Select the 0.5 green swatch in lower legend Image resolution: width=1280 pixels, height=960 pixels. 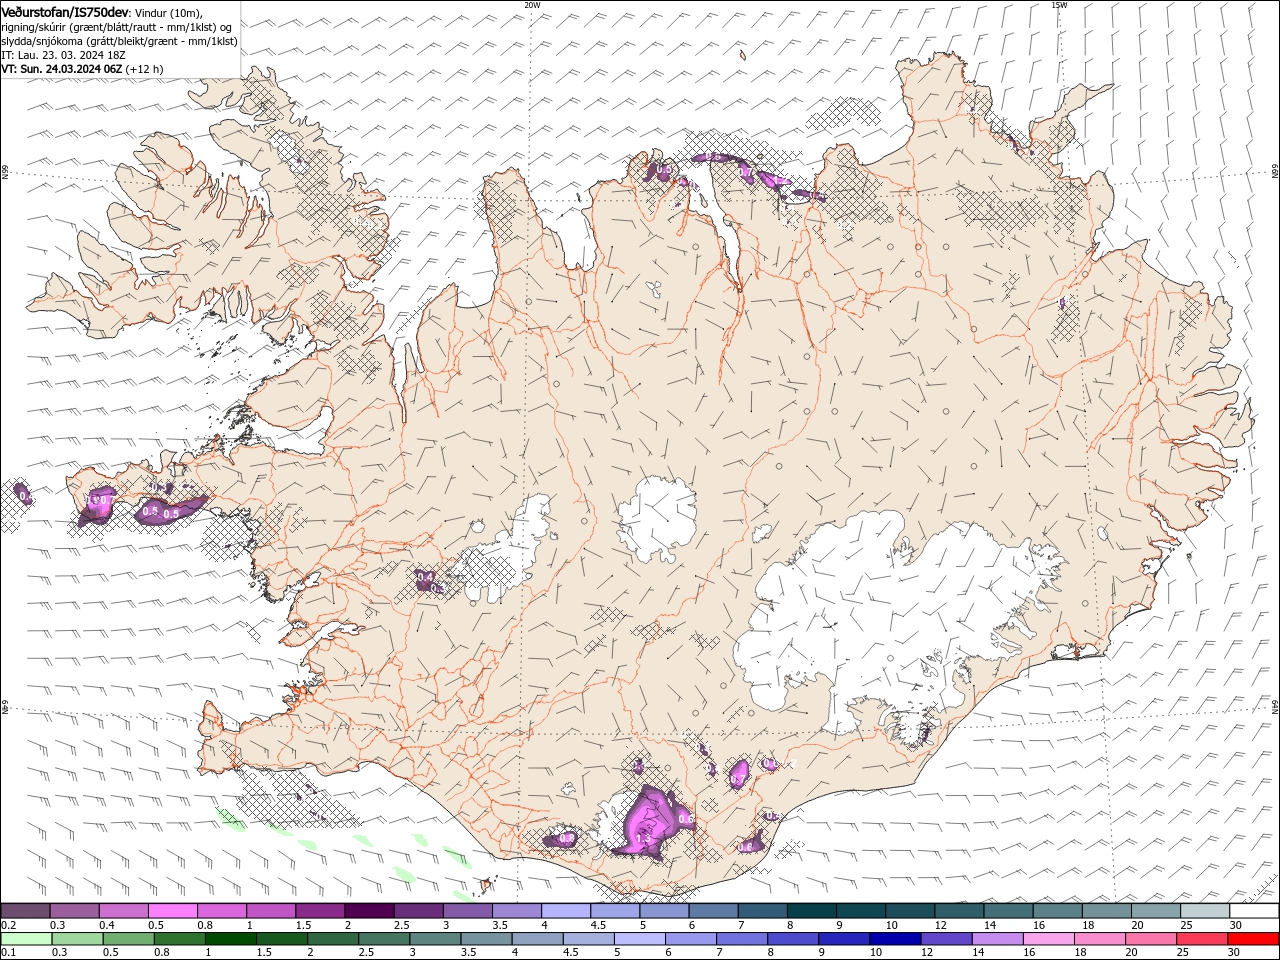click(x=129, y=939)
